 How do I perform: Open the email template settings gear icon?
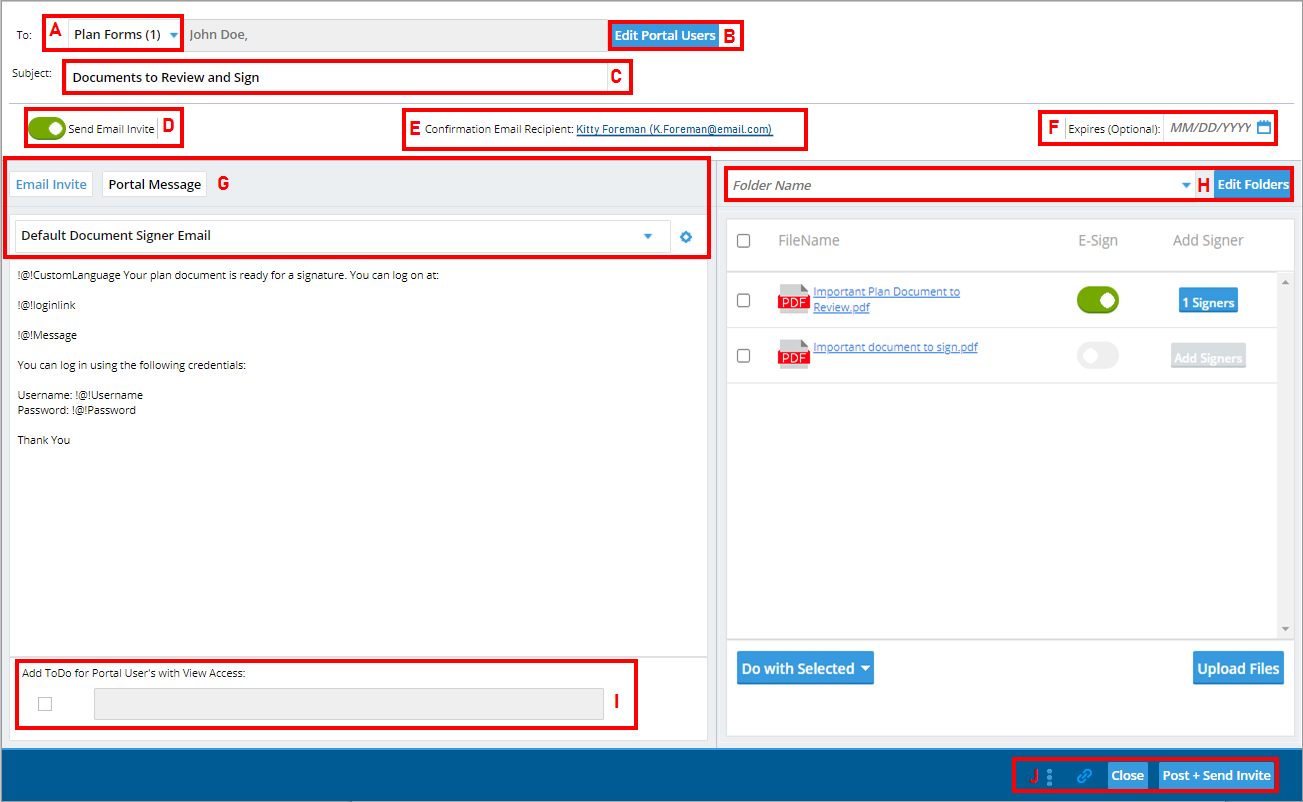686,235
